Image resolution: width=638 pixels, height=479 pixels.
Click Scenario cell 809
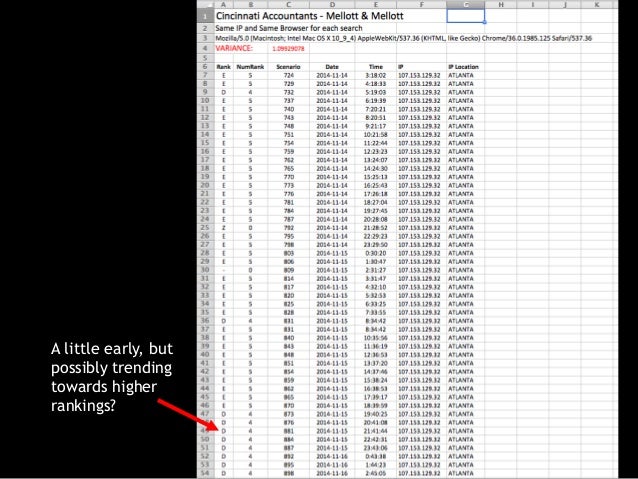(x=288, y=270)
